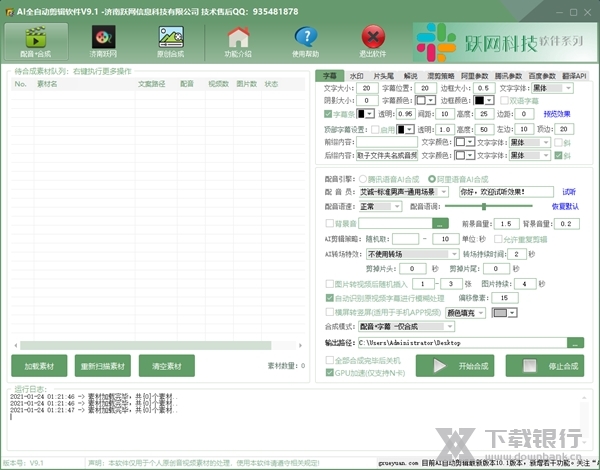The image size is (600, 470).
Task: Browse for background music file
Action: coord(440,224)
